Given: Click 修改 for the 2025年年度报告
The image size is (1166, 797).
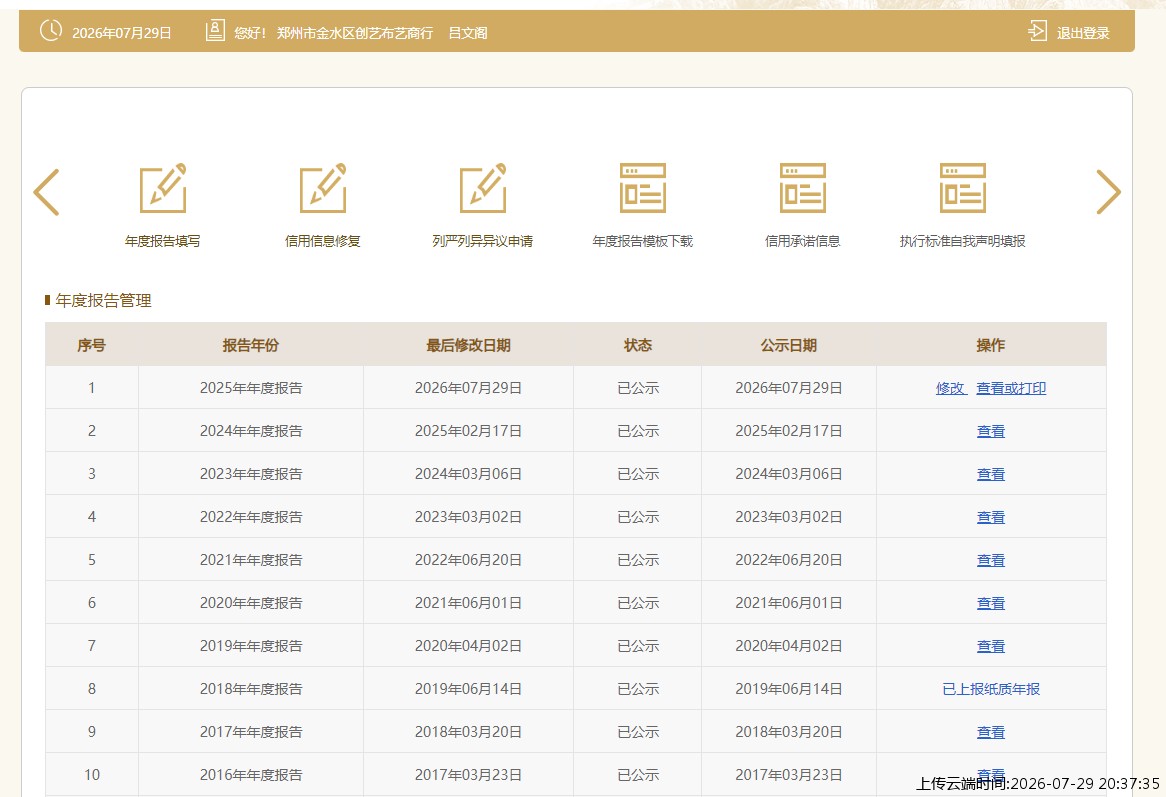Looking at the screenshot, I should (950, 388).
